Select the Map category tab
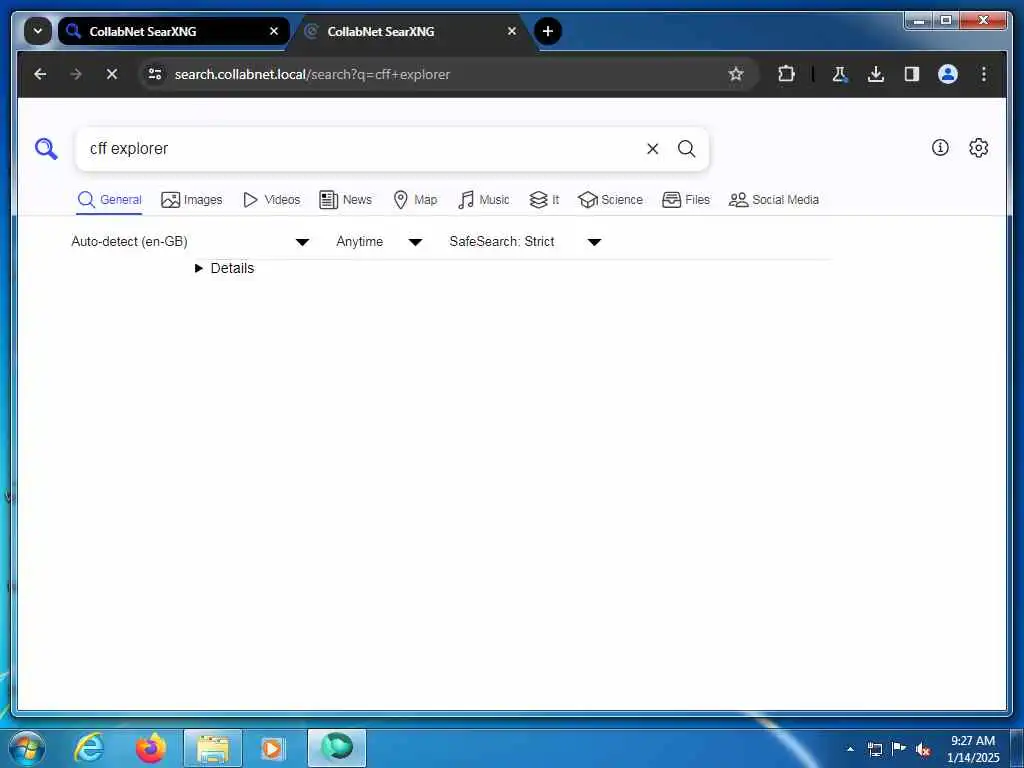The height and width of the screenshot is (768, 1024). [x=415, y=200]
